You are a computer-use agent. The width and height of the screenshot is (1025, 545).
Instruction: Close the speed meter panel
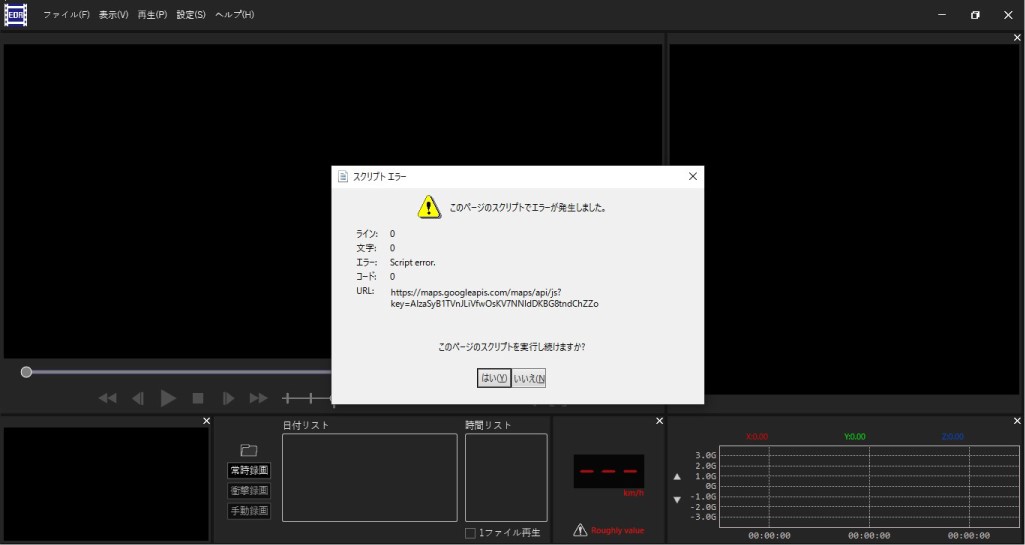click(x=659, y=421)
